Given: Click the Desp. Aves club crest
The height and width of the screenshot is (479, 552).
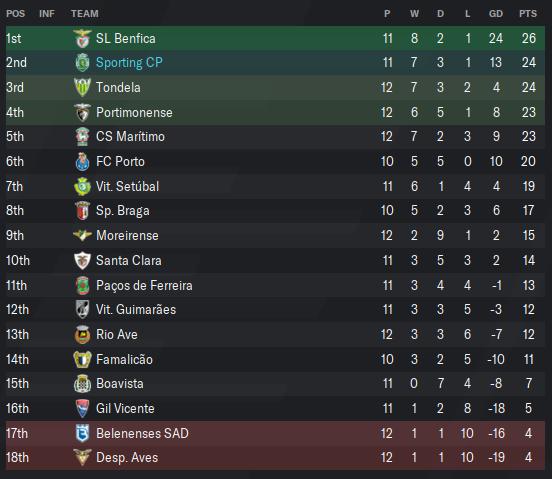Looking at the screenshot, I should click(x=82, y=458).
